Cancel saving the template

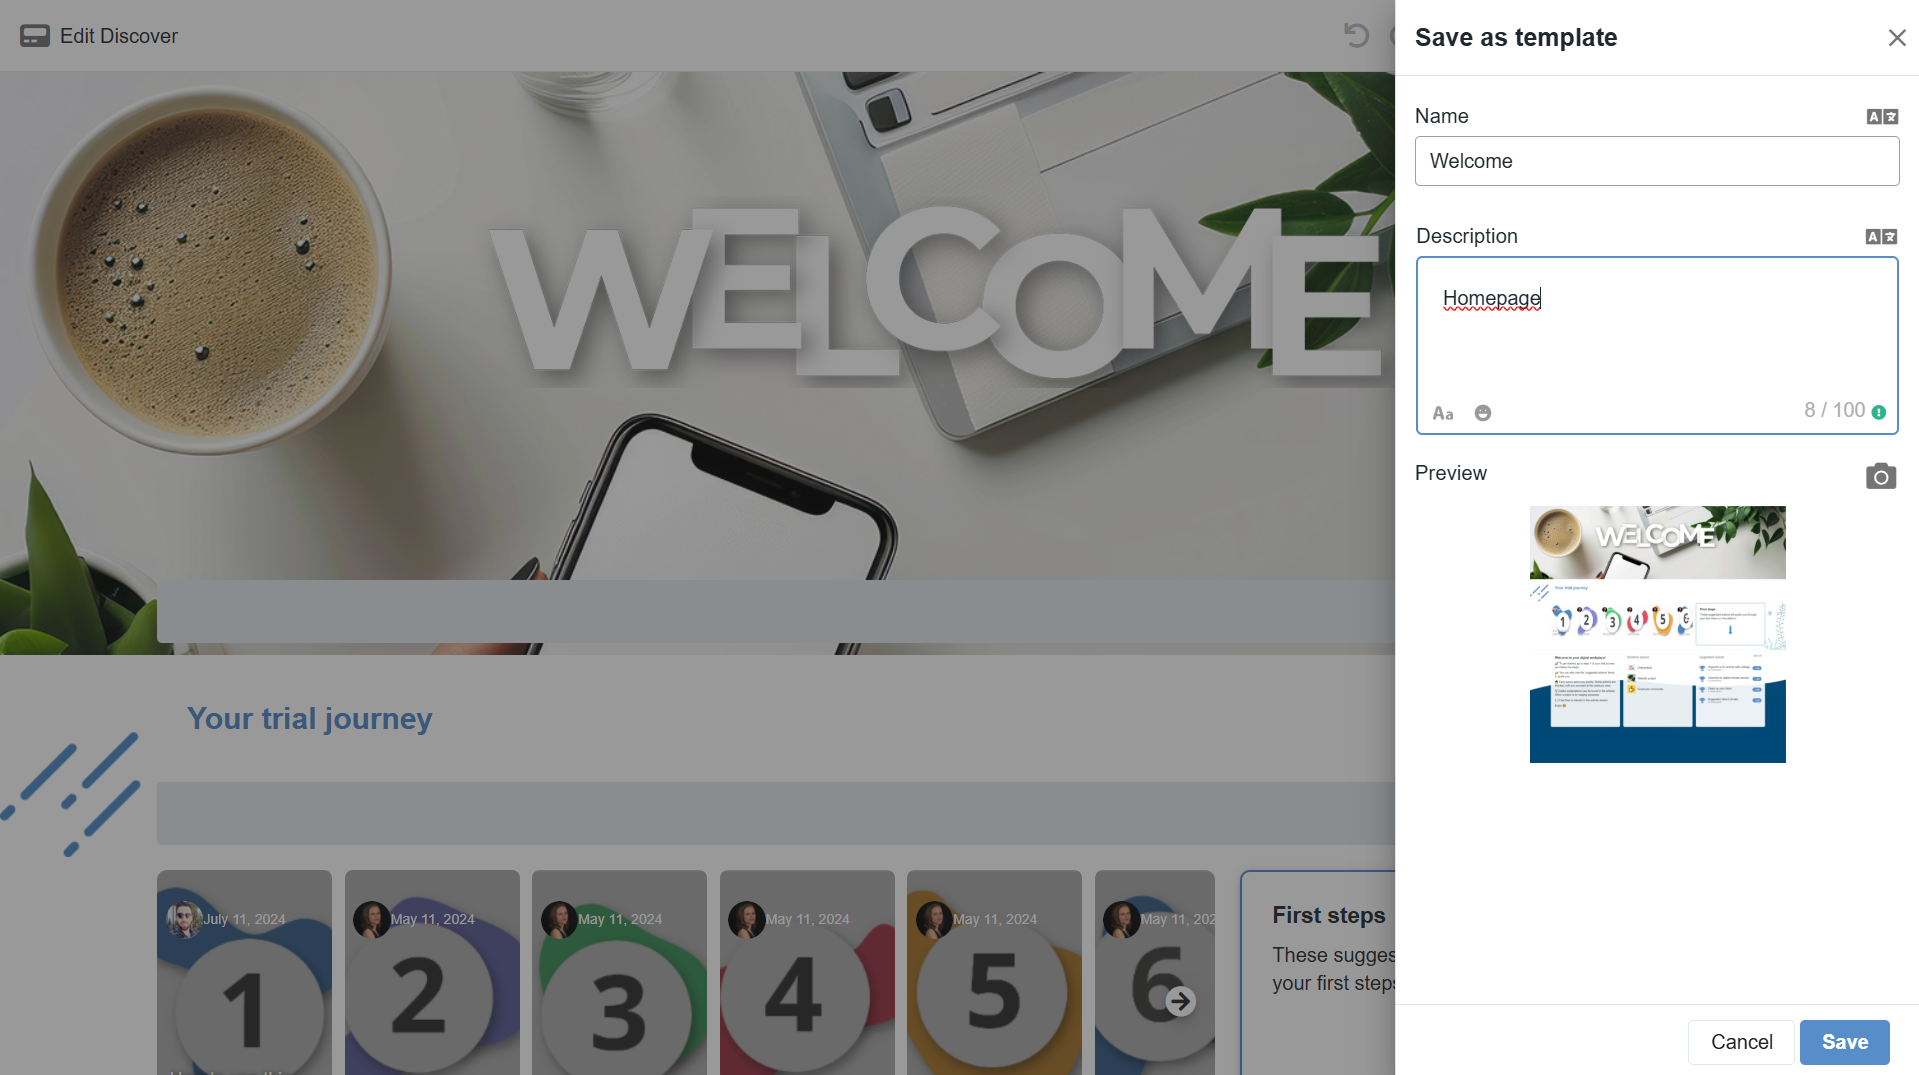coord(1741,1042)
